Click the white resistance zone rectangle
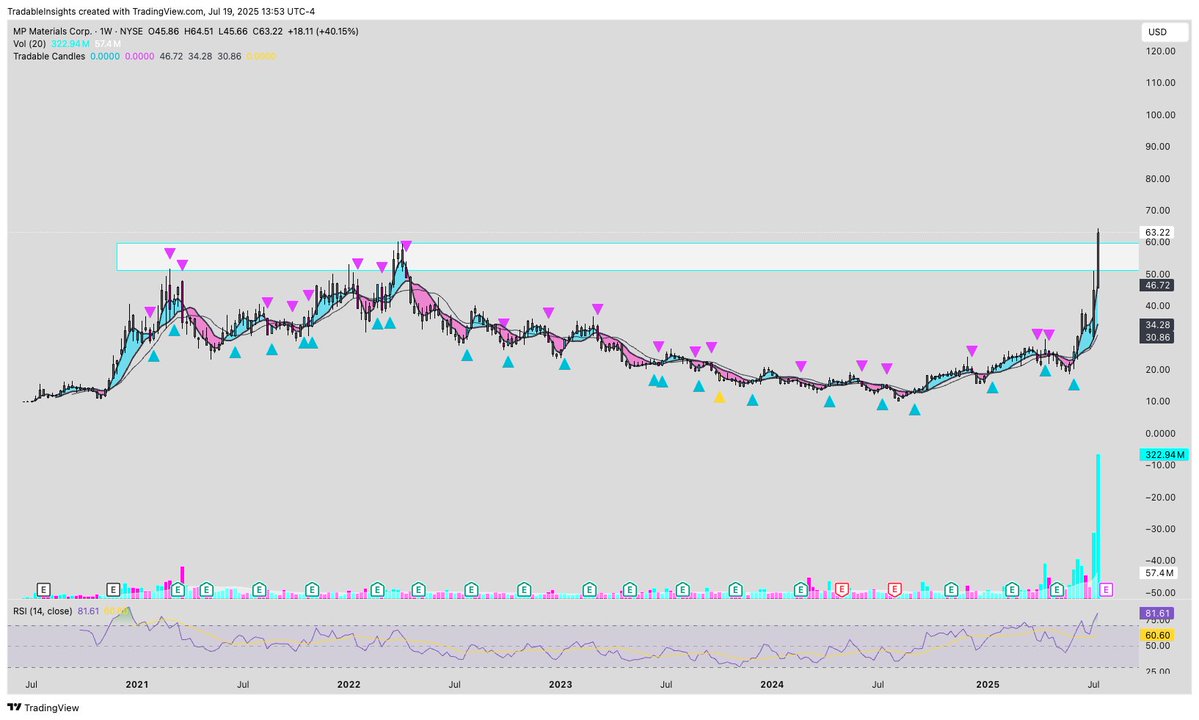The image size is (1199, 720). click(x=627, y=257)
